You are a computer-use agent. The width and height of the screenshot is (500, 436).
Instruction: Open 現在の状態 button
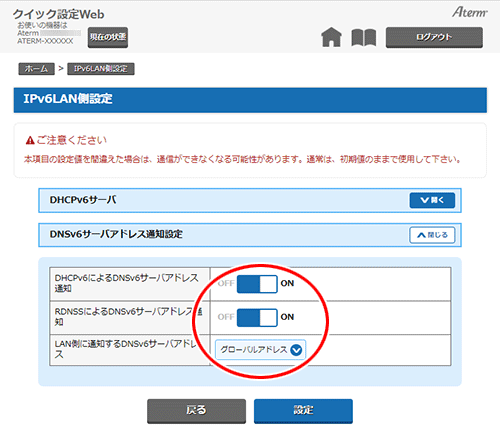pyautogui.click(x=108, y=37)
